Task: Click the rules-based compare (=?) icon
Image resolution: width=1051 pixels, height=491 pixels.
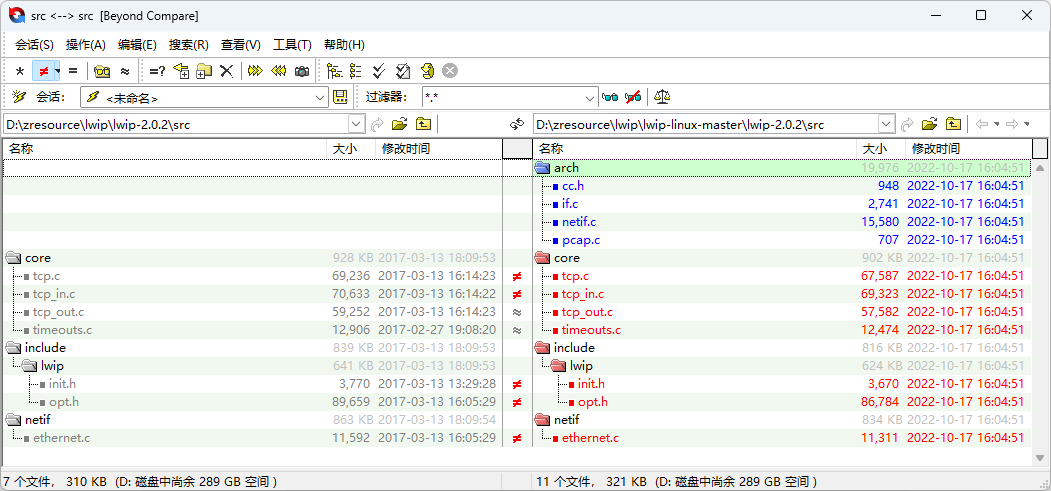Action: click(158, 71)
